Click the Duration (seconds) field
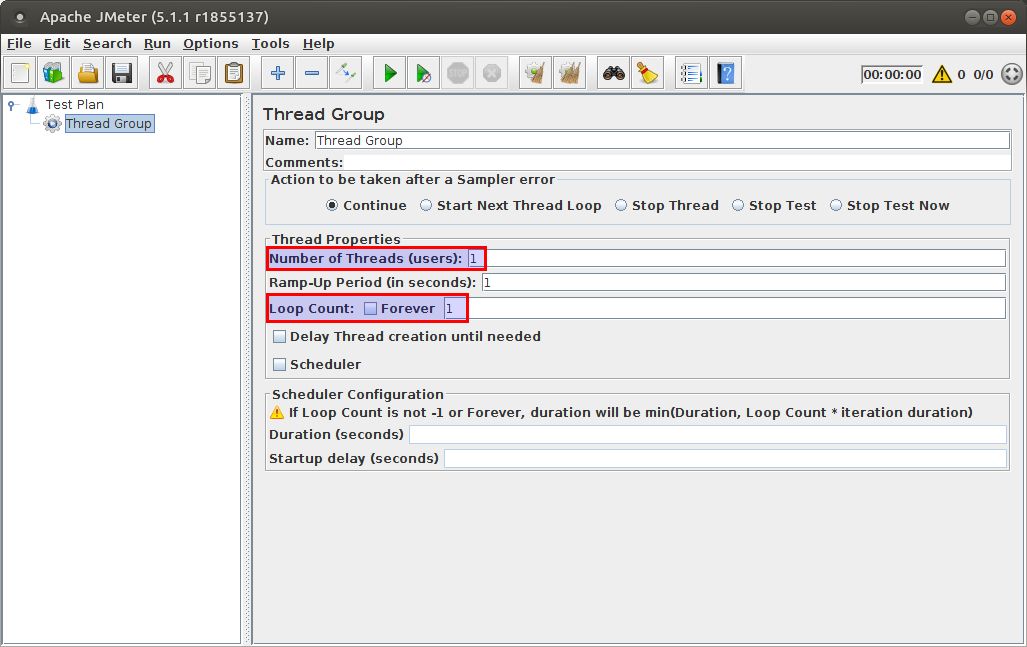Screen dimensions: 1027x647 pyautogui.click(x=708, y=435)
